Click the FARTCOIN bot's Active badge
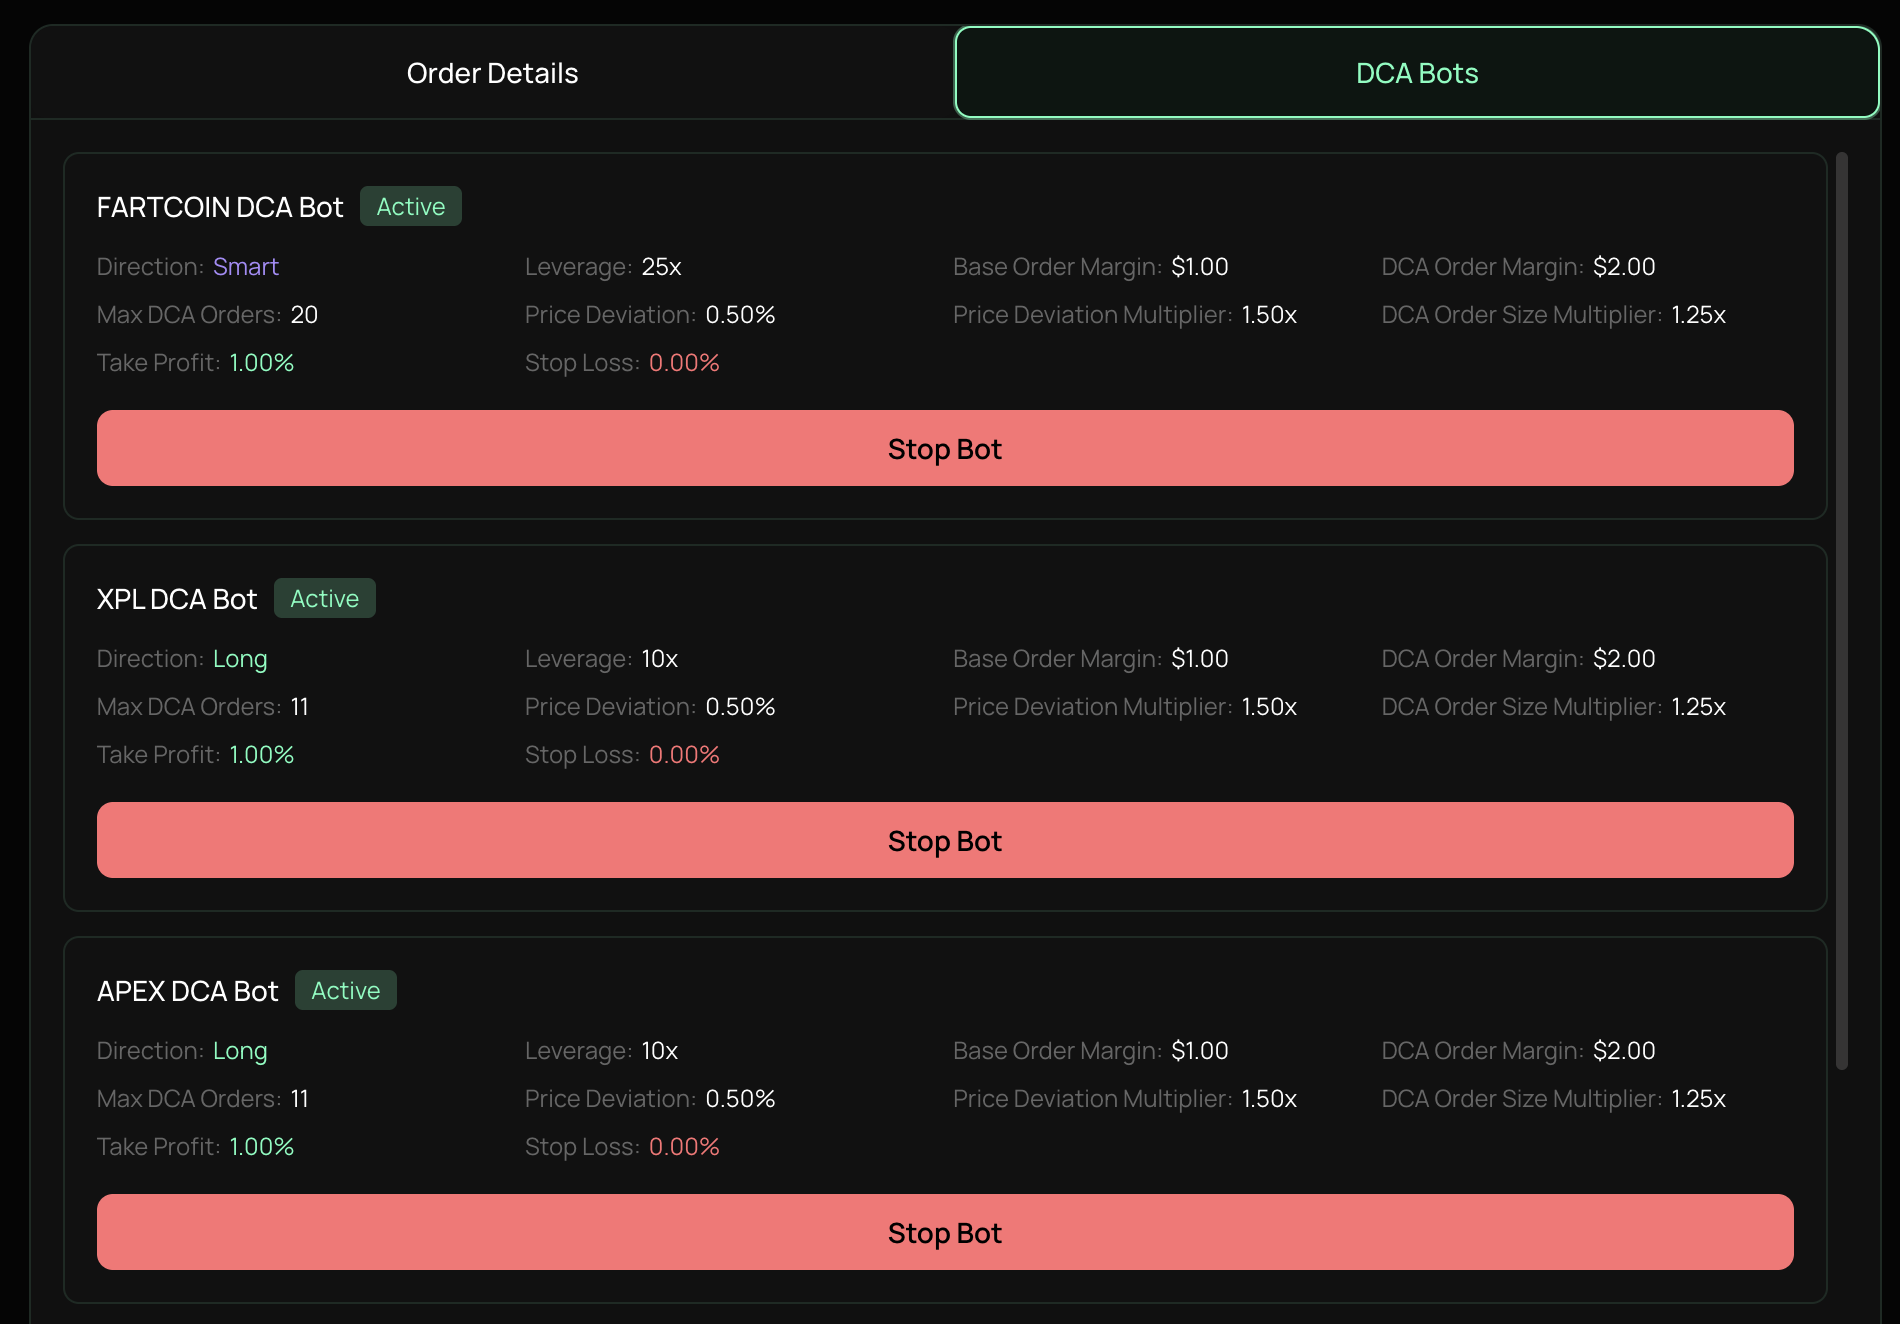 coord(410,207)
